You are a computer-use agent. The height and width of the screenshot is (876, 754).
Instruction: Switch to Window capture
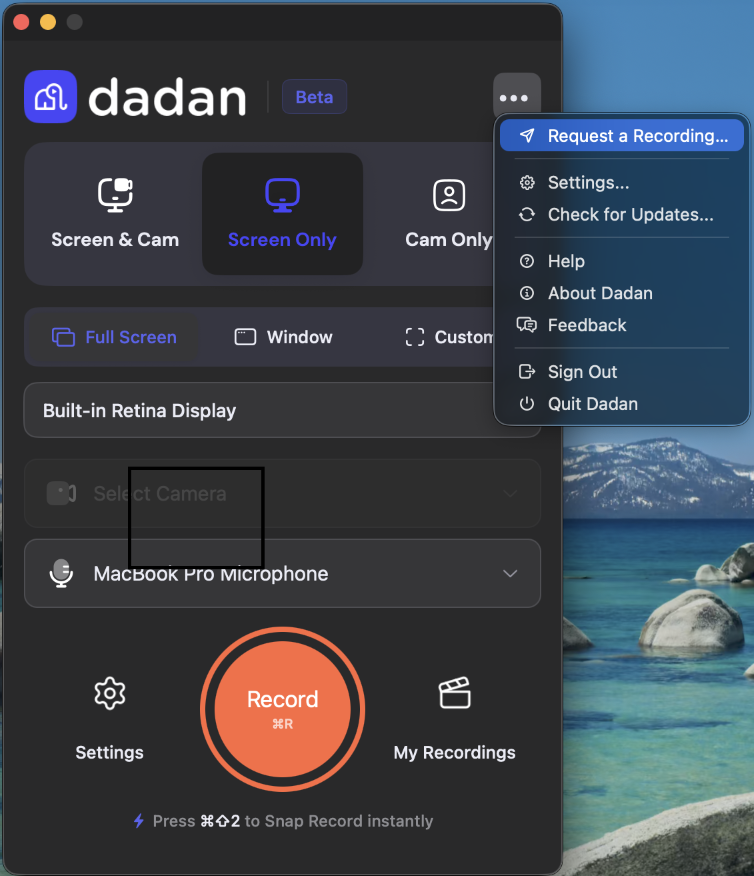(283, 337)
